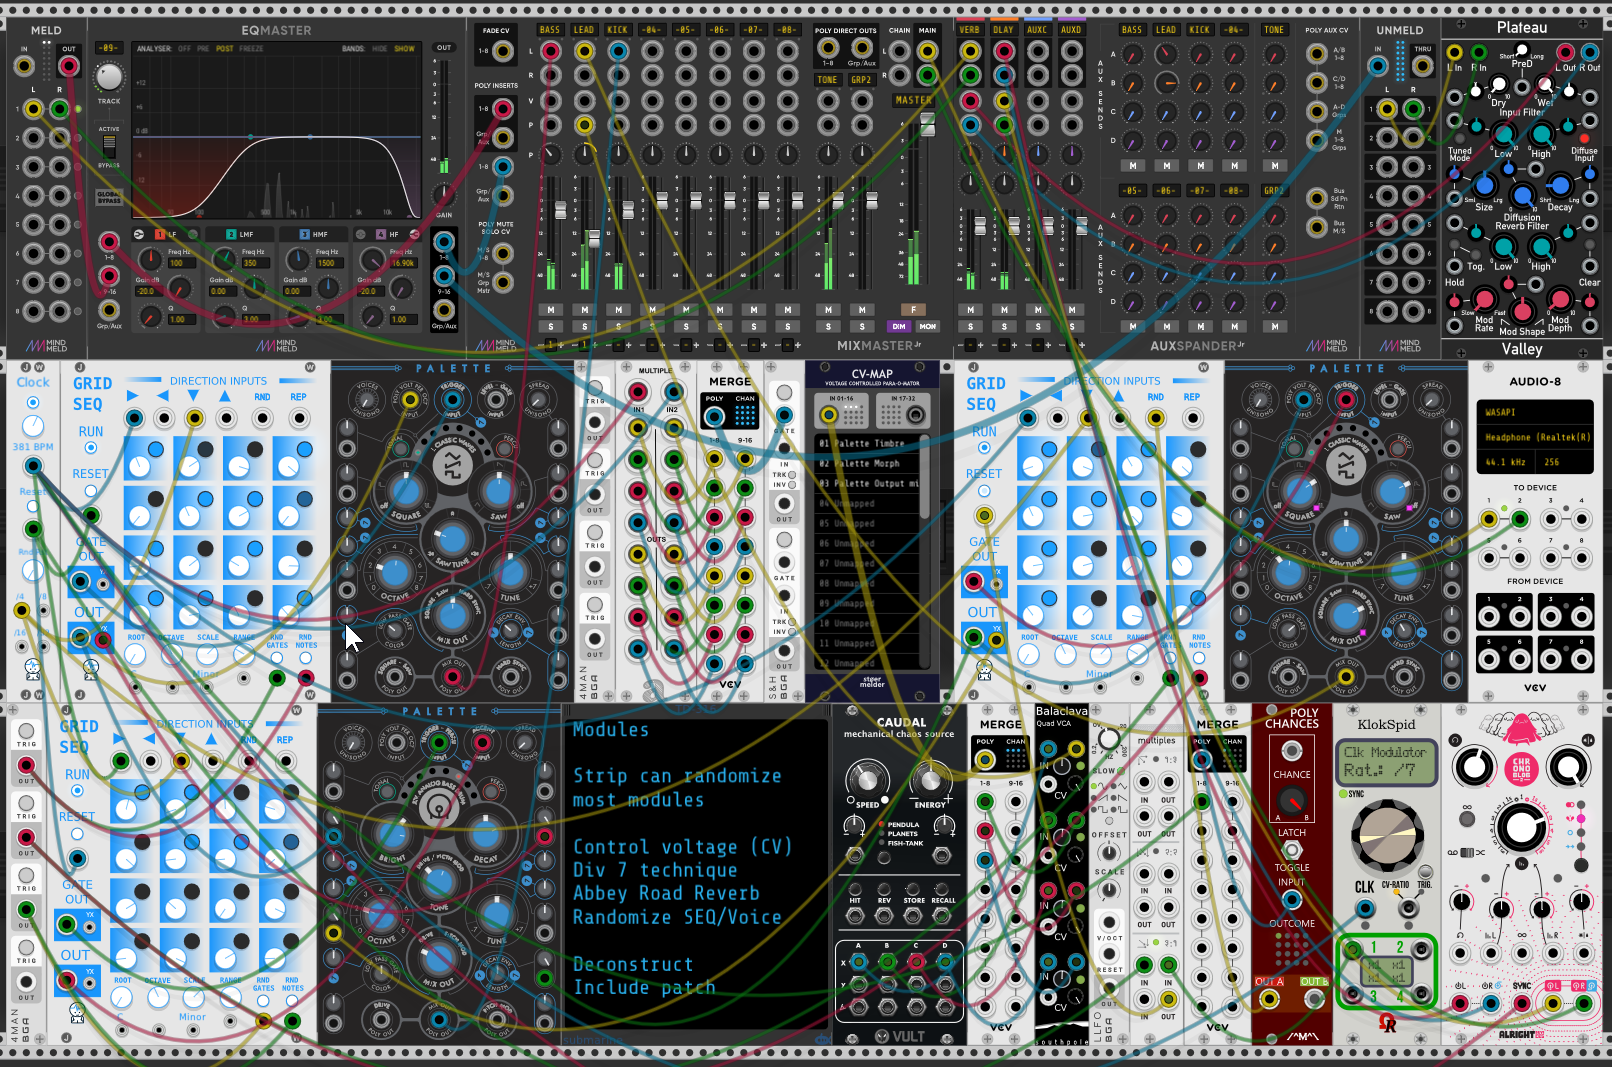Open the 256 block size selector
The height and width of the screenshot is (1067, 1612).
(1565, 462)
